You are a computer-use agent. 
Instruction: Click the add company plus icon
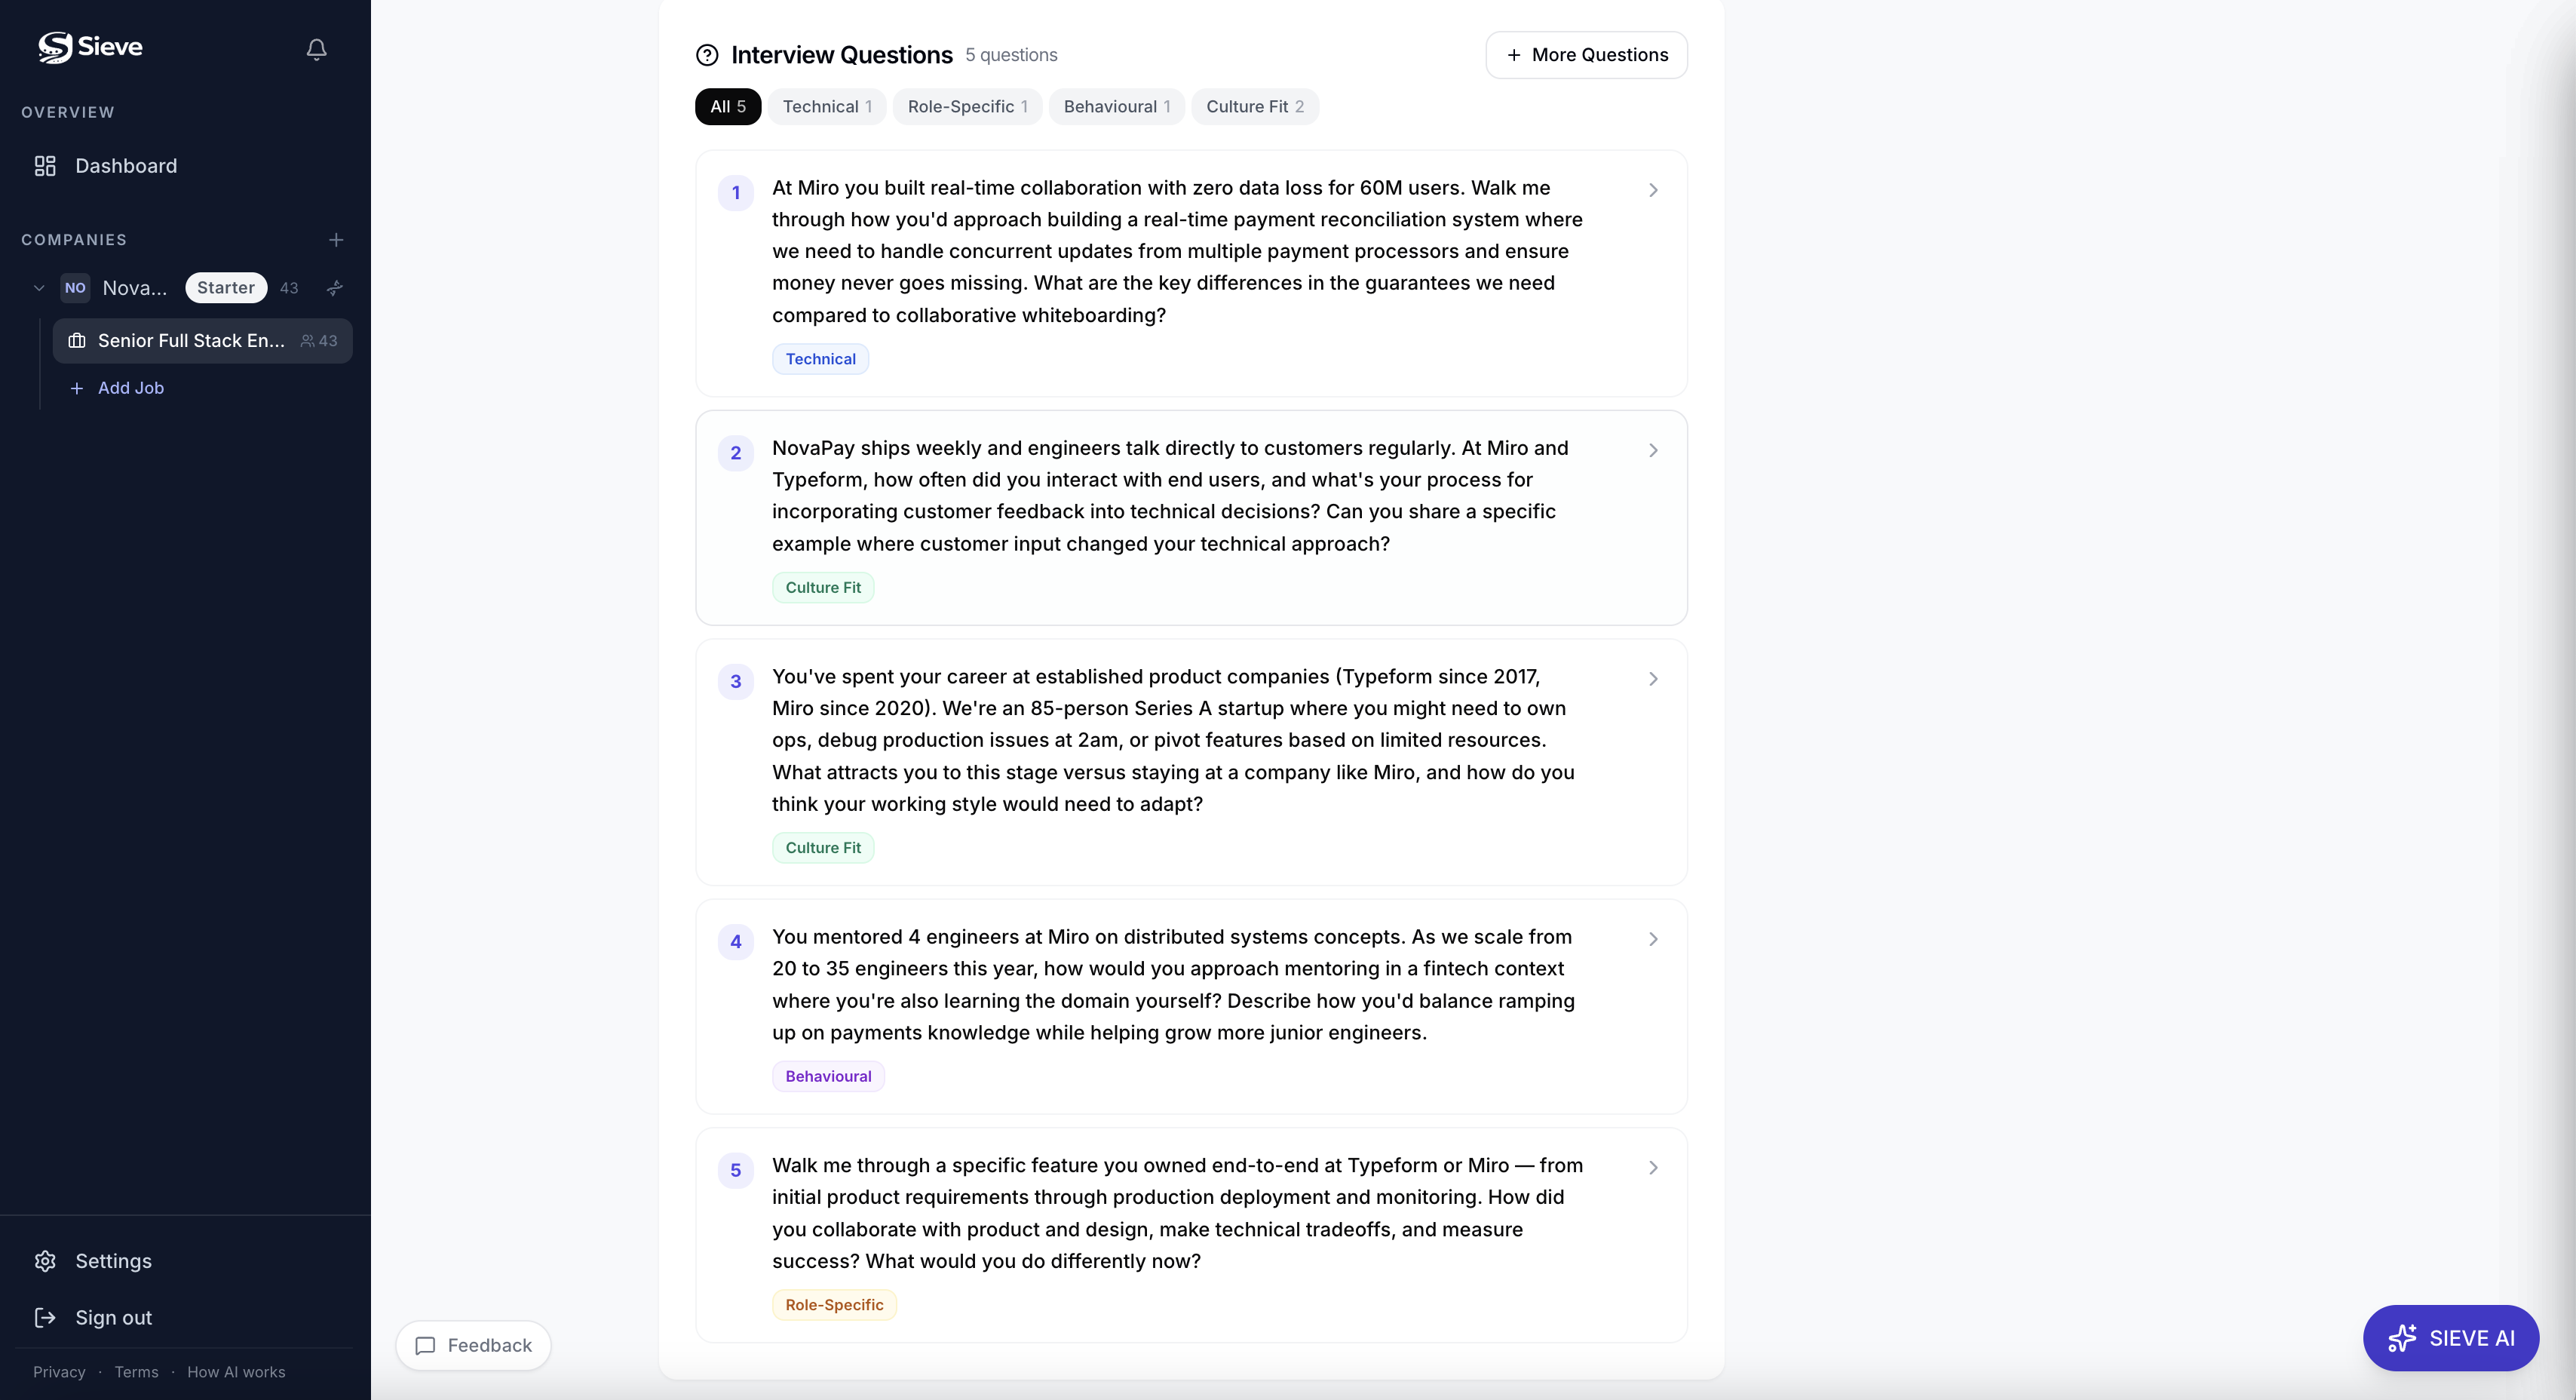336,240
